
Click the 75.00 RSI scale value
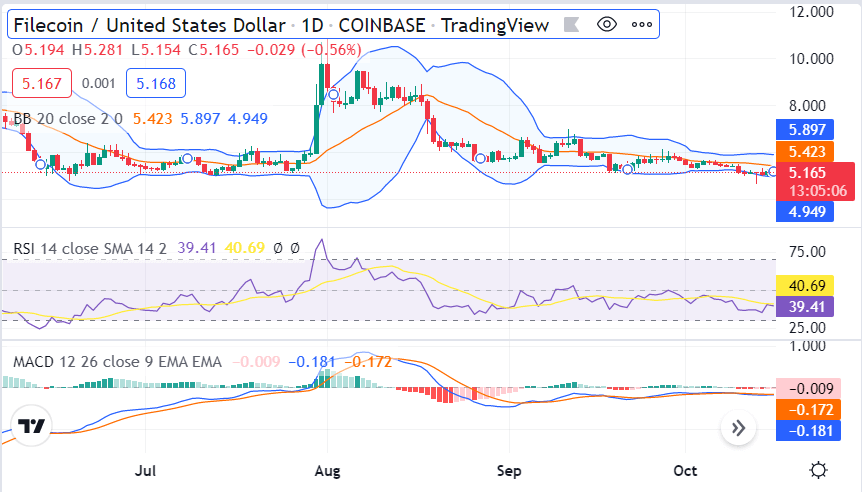[807, 252]
